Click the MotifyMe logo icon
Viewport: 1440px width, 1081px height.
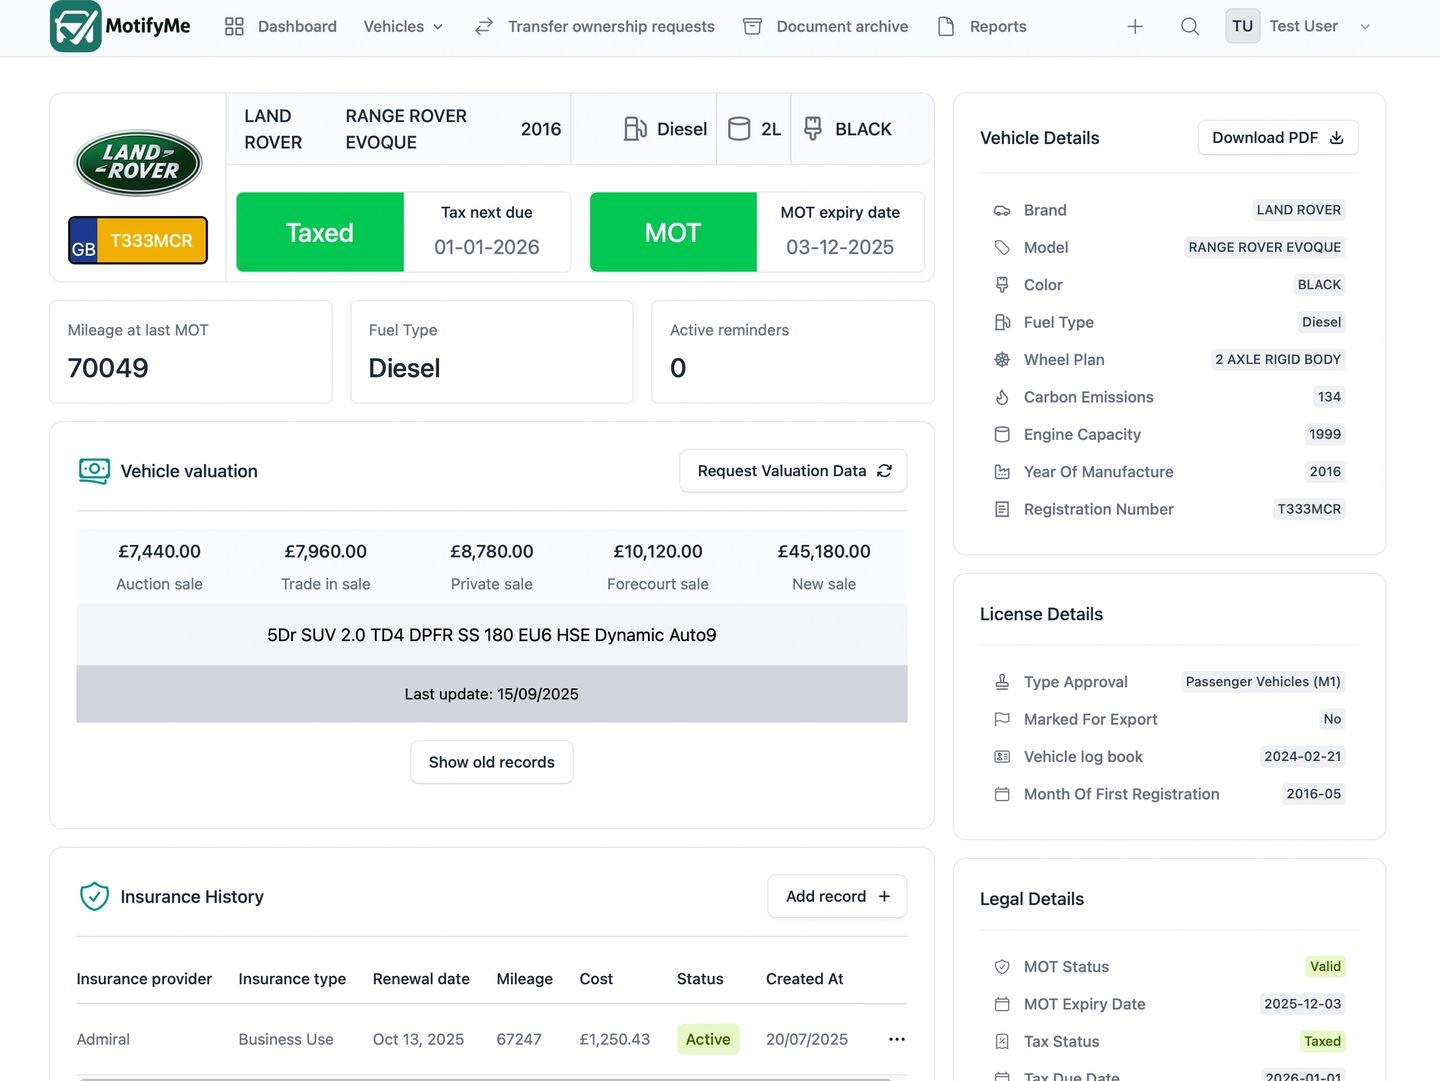point(76,26)
